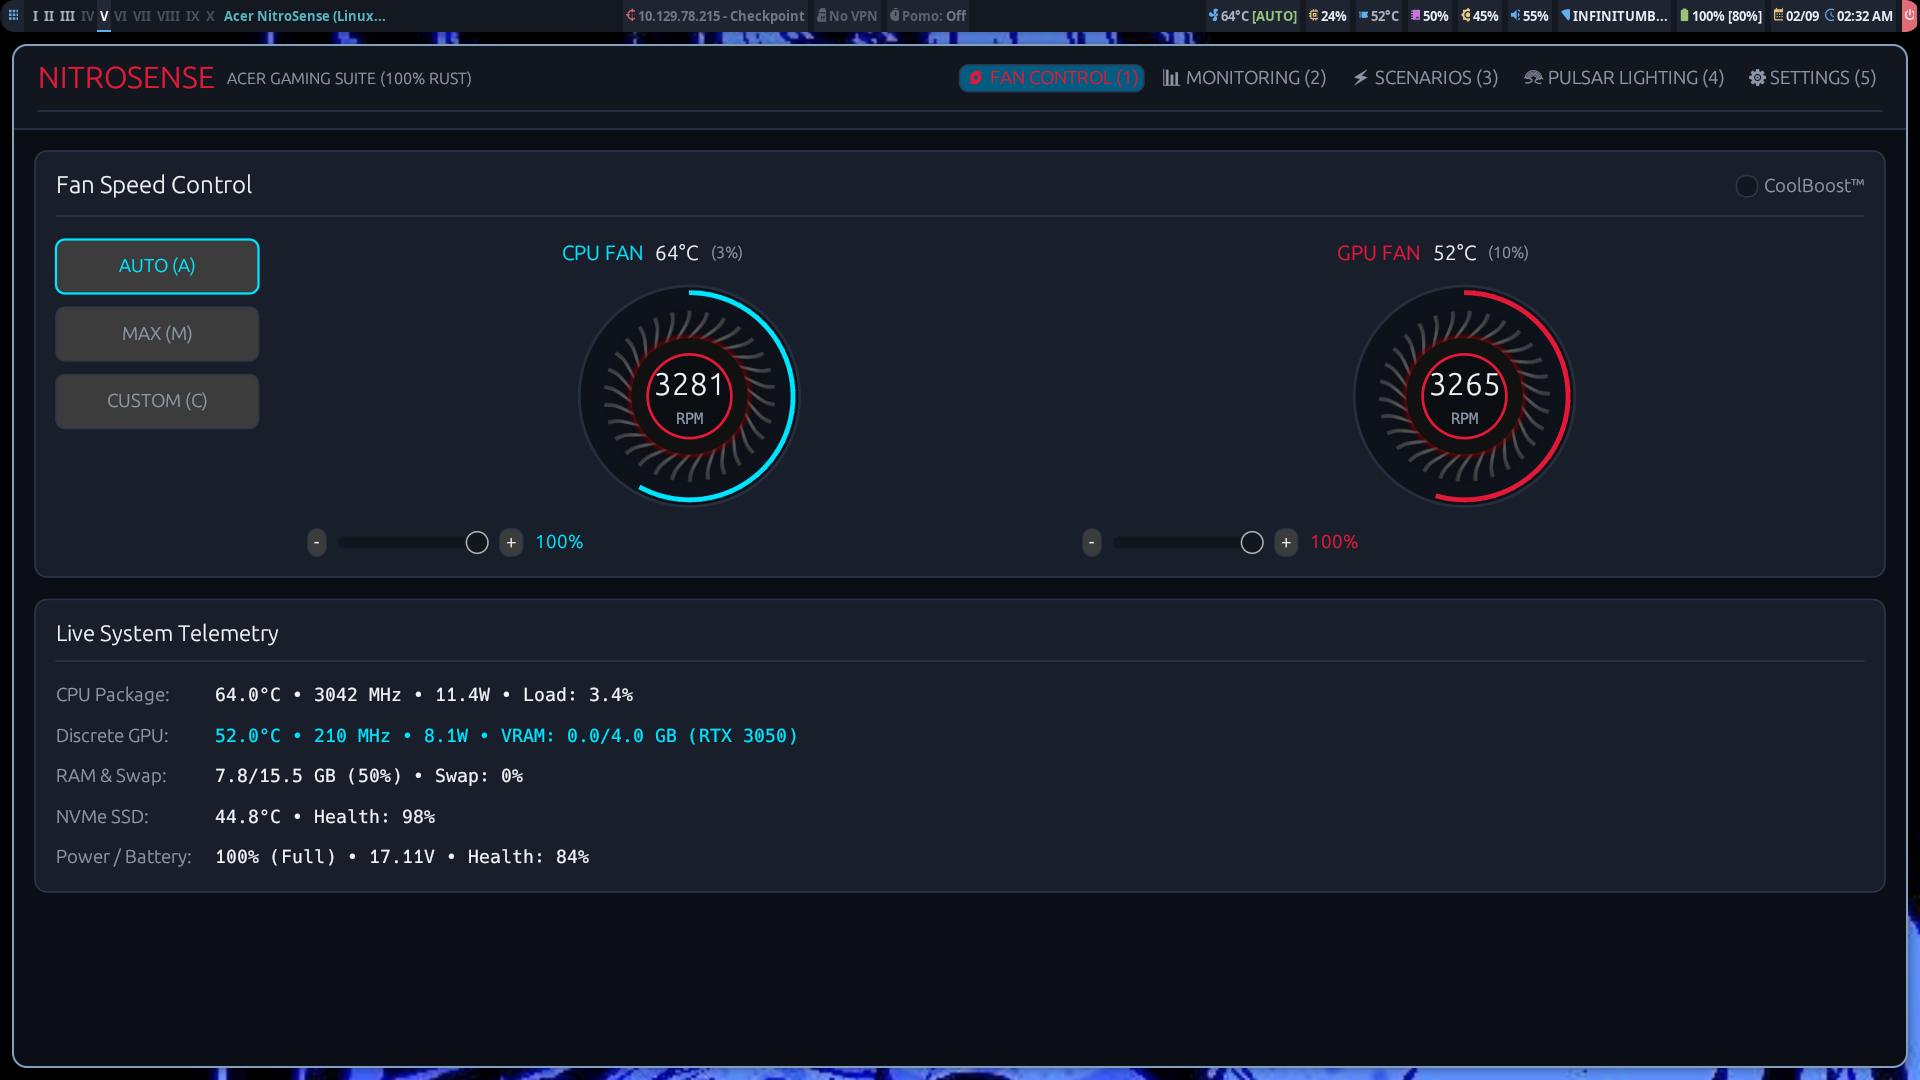This screenshot has width=1920, height=1080.
Task: Switch to workspace VI
Action: point(121,16)
